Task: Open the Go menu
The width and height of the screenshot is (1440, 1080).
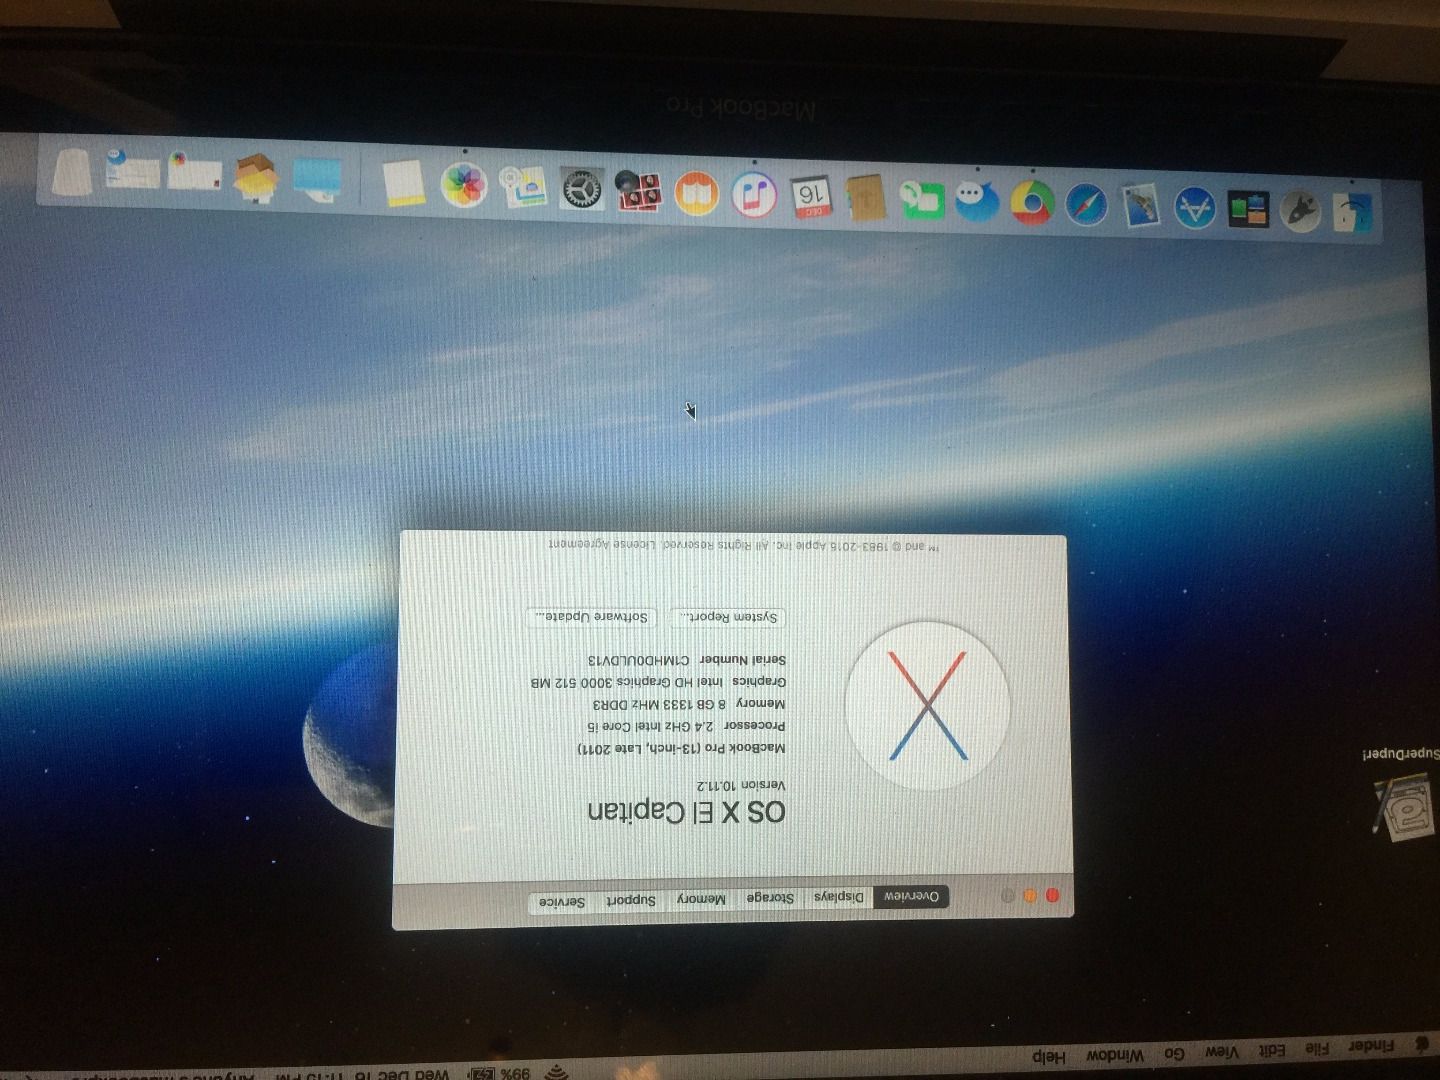Action: click(1174, 1054)
